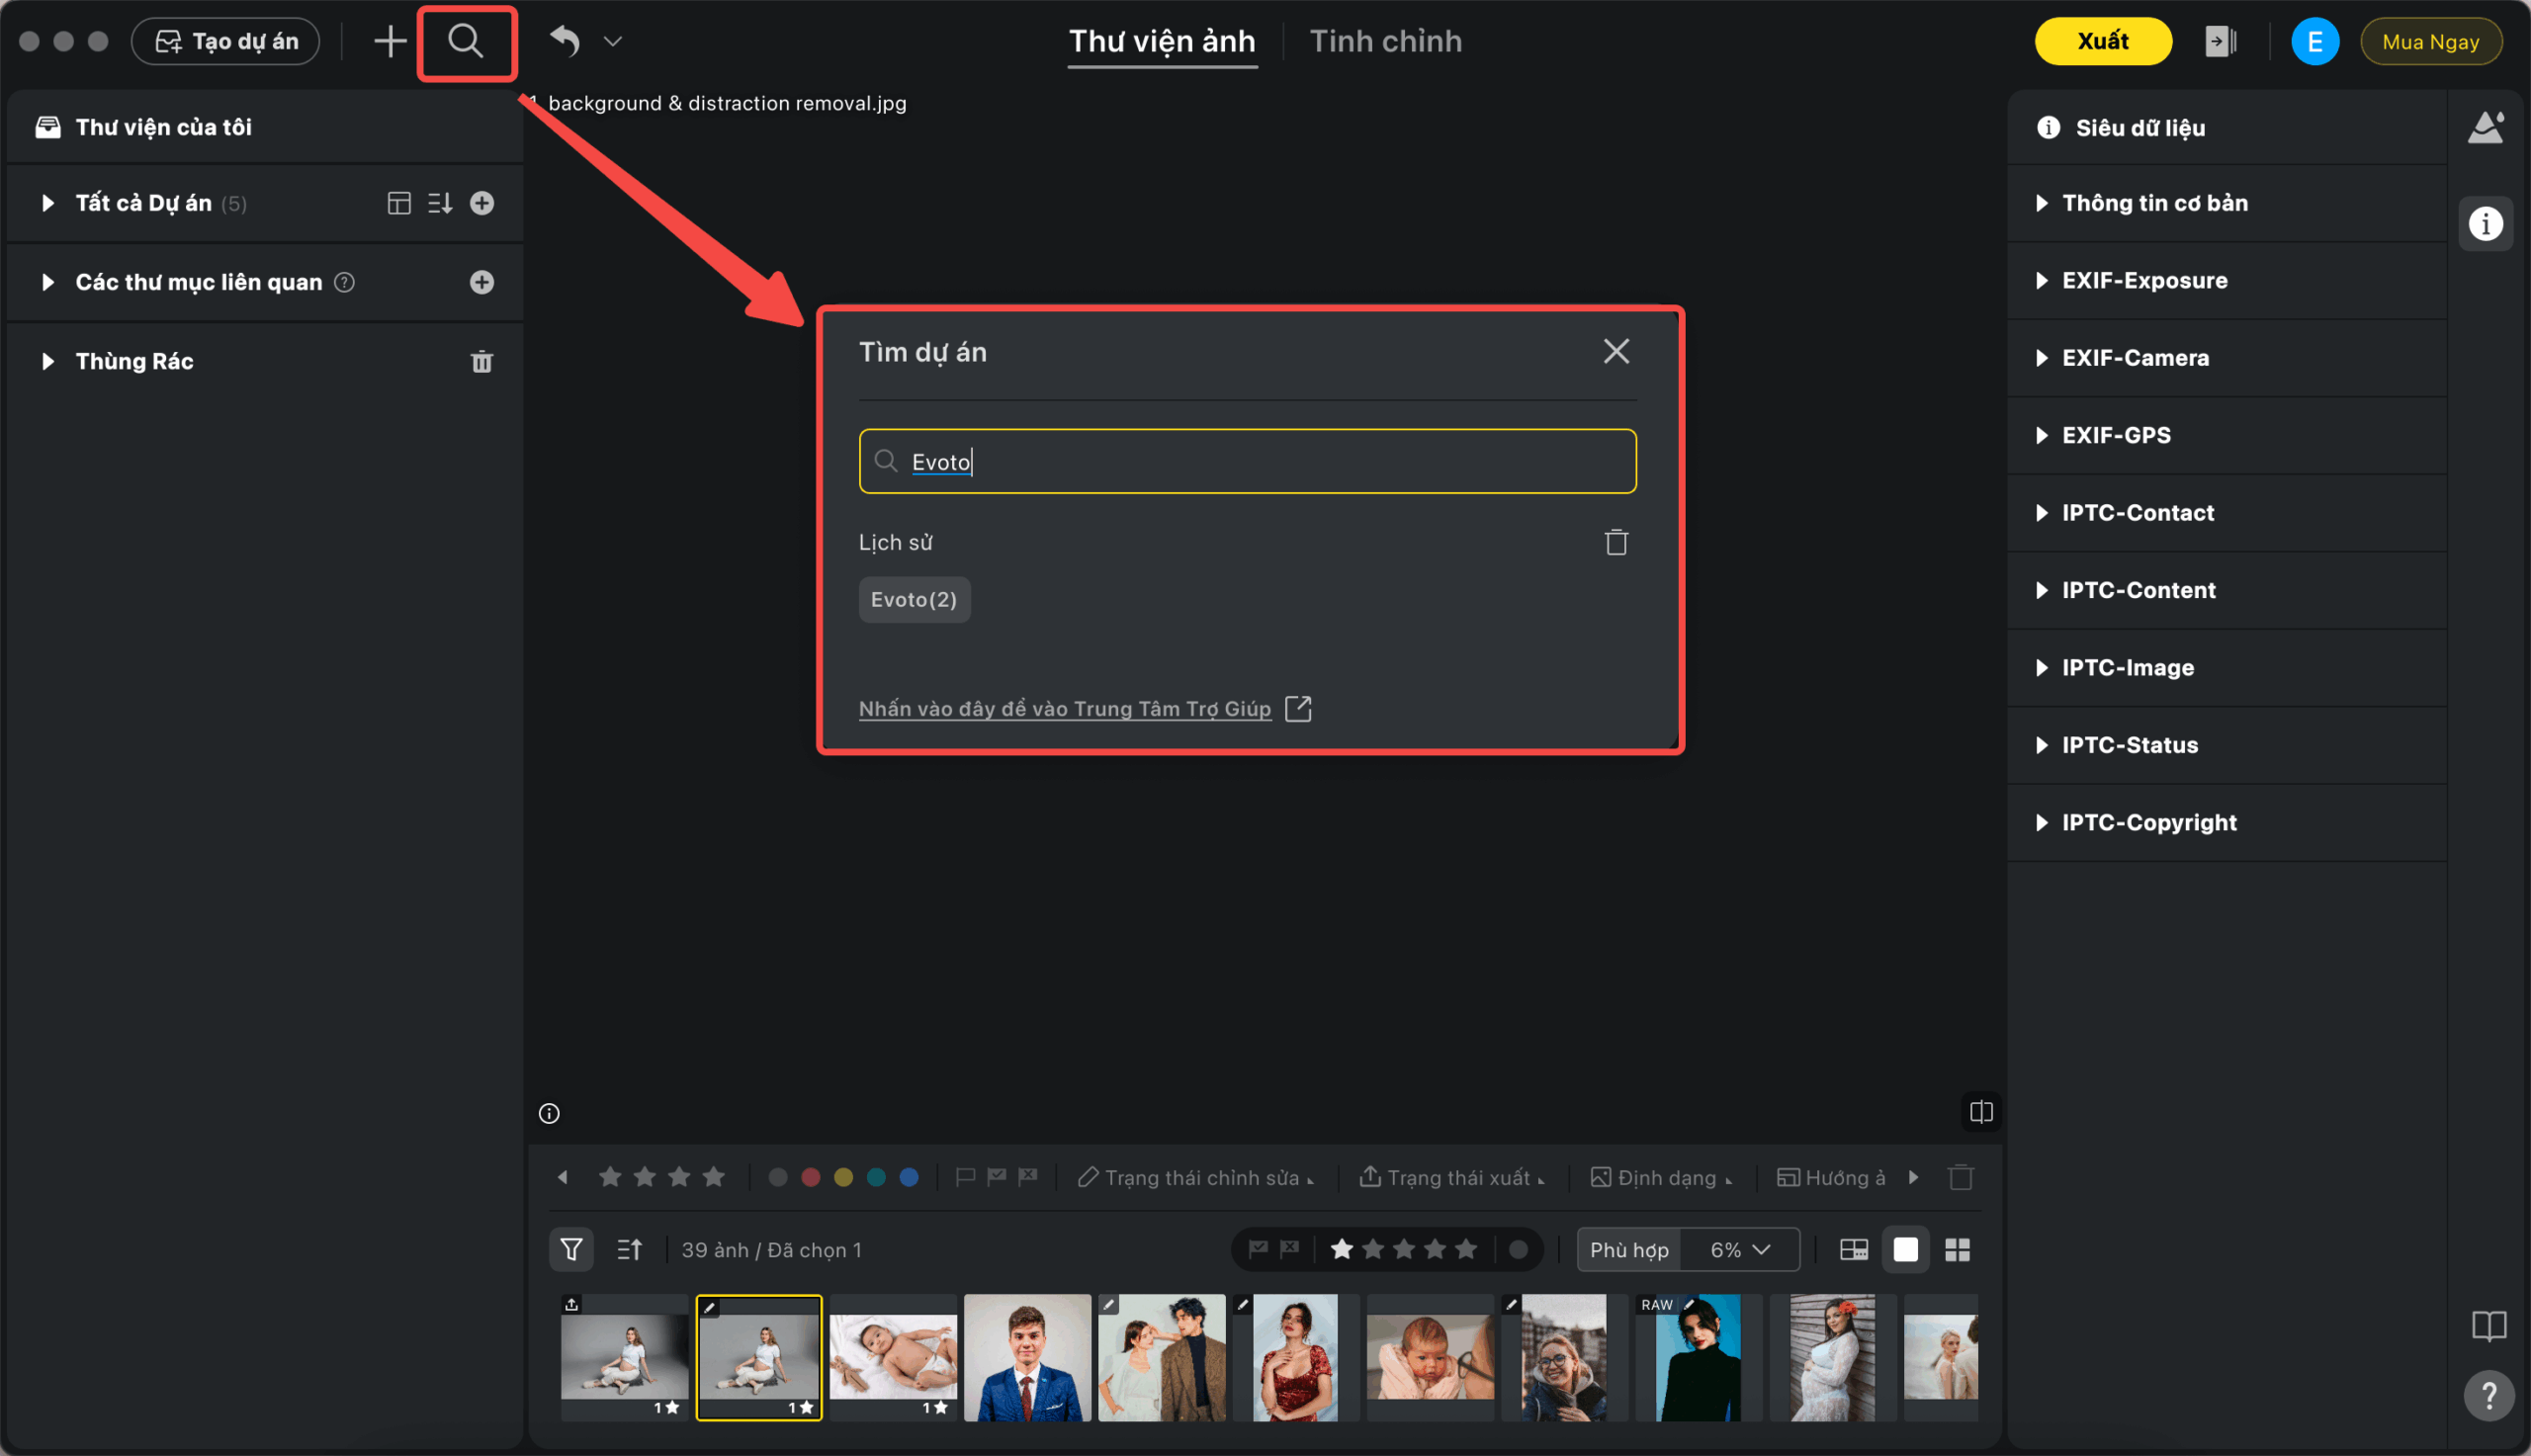This screenshot has height=1456, width=2531.
Task: Click the round help question button
Action: [x=2489, y=1395]
